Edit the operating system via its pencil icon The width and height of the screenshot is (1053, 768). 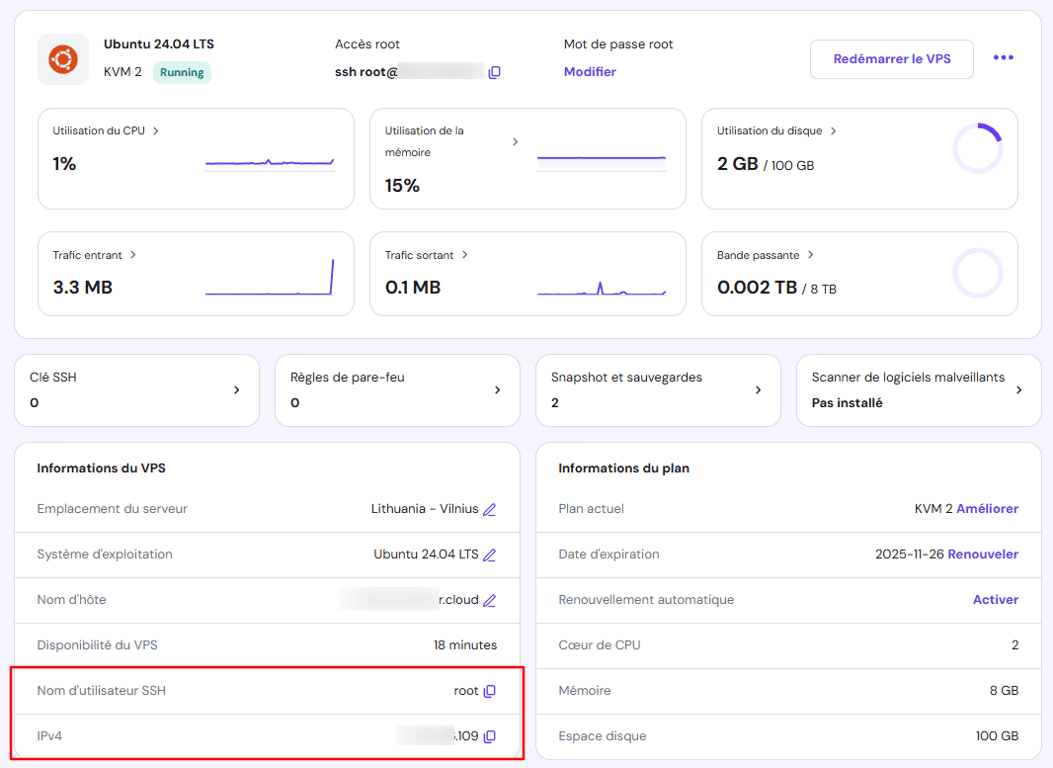[x=489, y=554]
